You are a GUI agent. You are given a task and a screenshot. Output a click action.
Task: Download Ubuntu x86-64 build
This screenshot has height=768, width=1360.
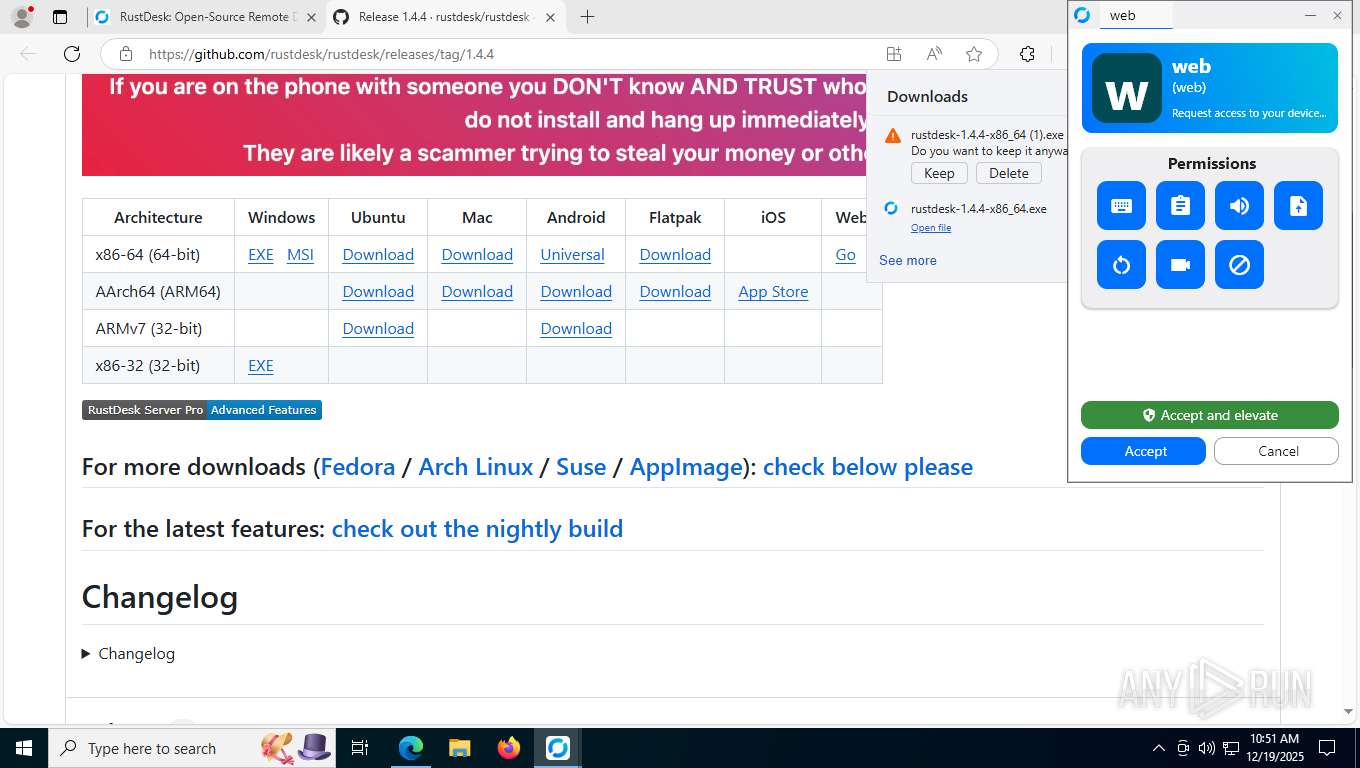point(378,255)
